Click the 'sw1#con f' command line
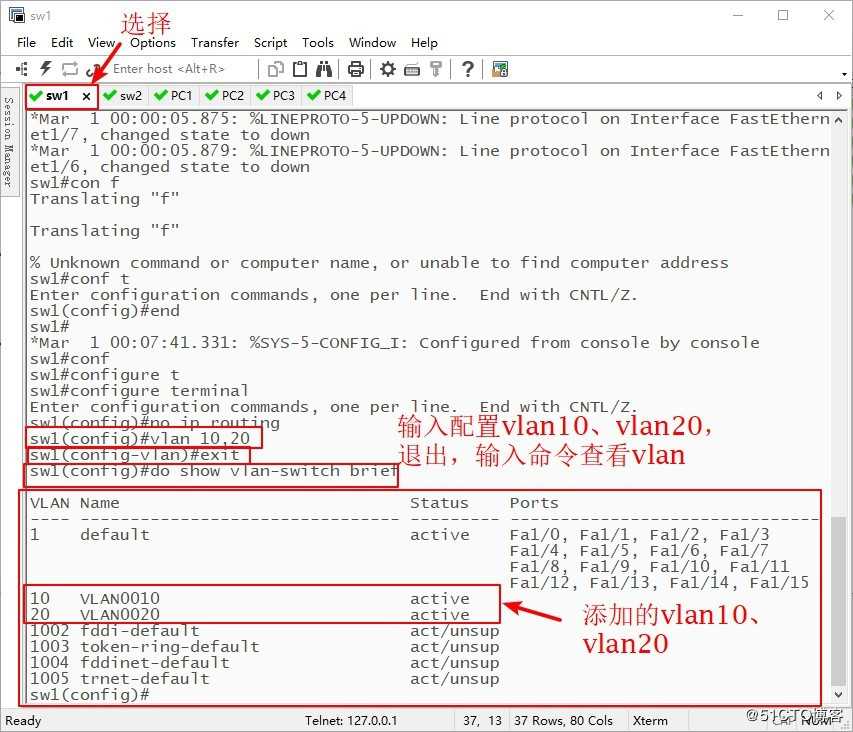The image size is (853, 732). click(74, 183)
